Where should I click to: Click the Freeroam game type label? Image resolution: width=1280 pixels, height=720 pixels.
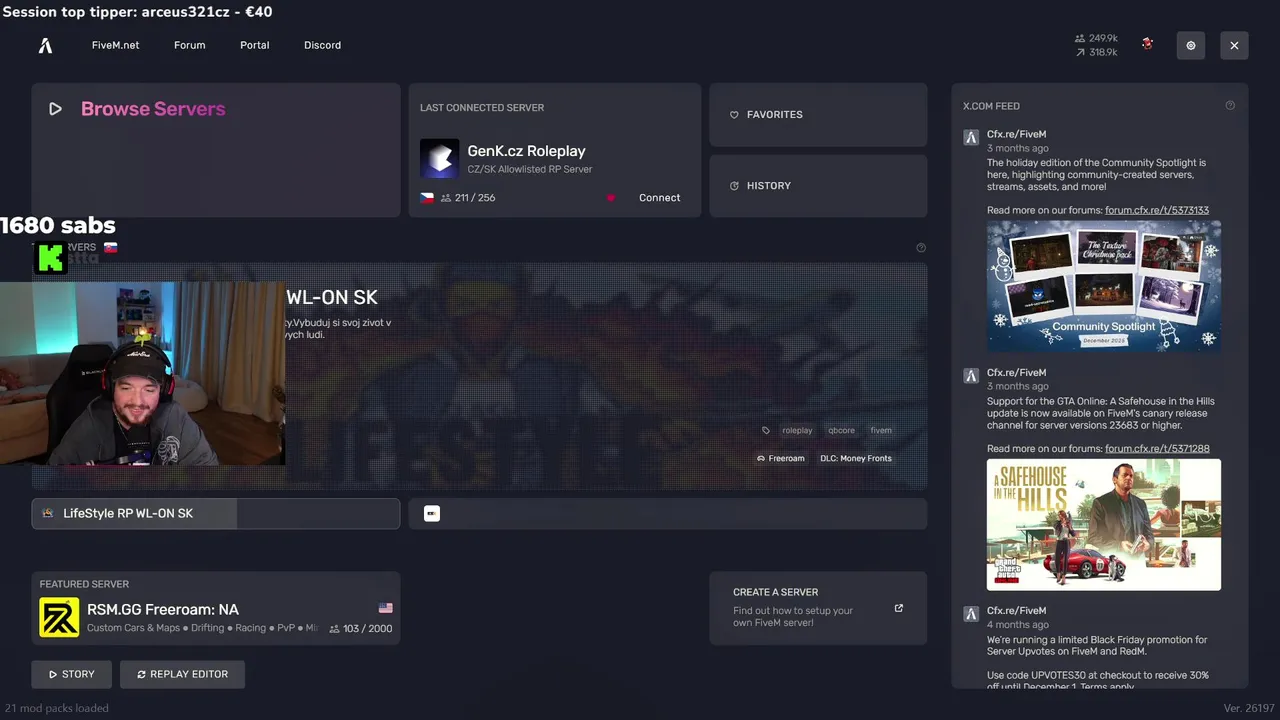point(781,459)
